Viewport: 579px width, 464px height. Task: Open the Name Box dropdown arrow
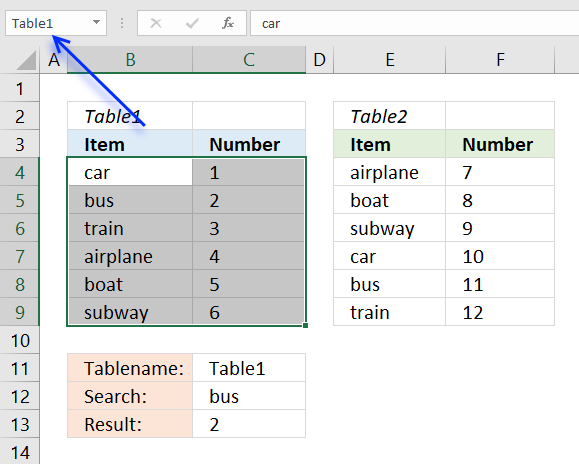(x=96, y=22)
